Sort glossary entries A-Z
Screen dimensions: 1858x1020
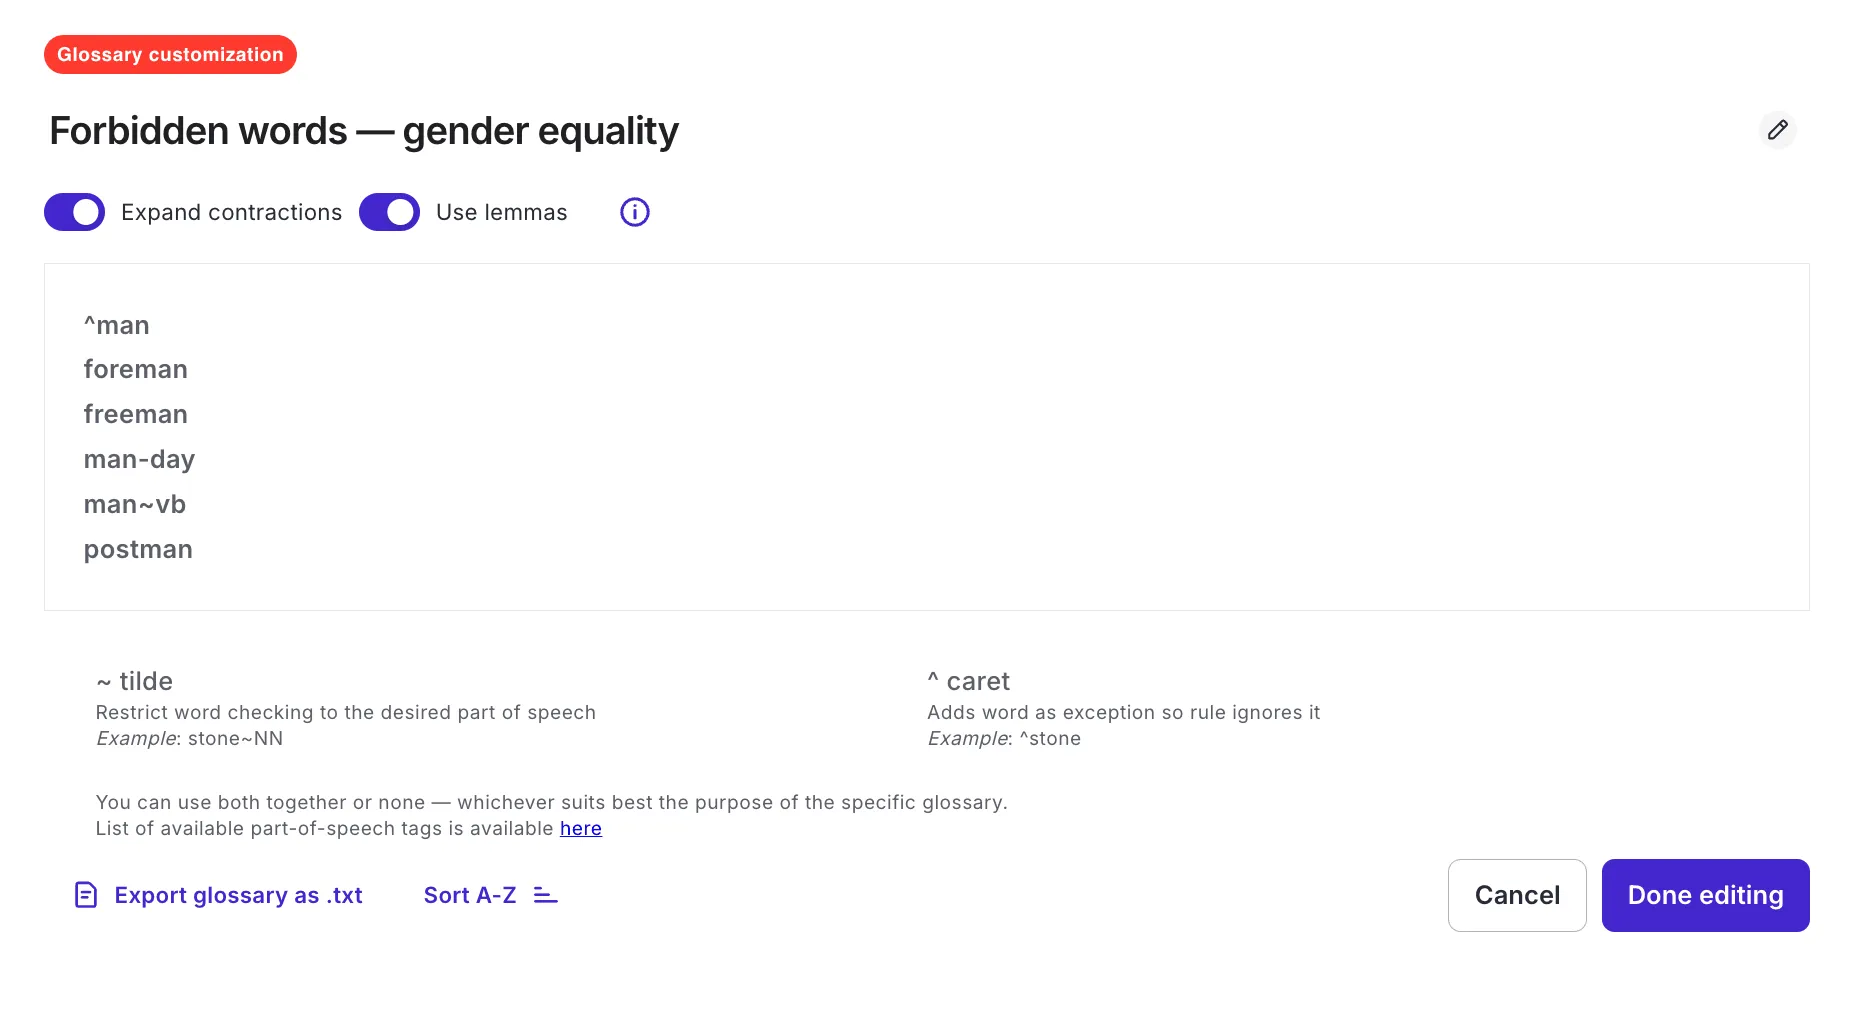470,895
